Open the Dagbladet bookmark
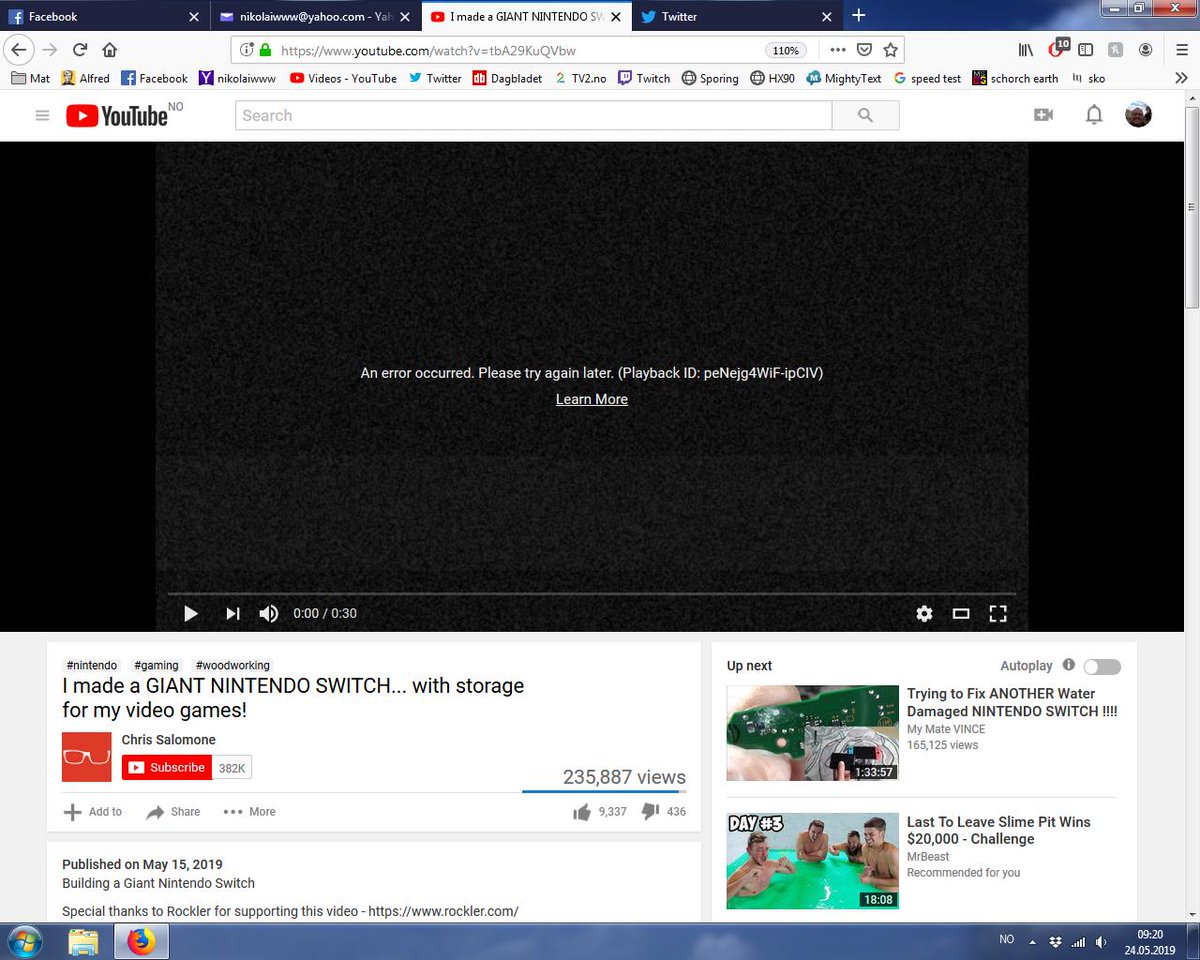 pos(507,78)
